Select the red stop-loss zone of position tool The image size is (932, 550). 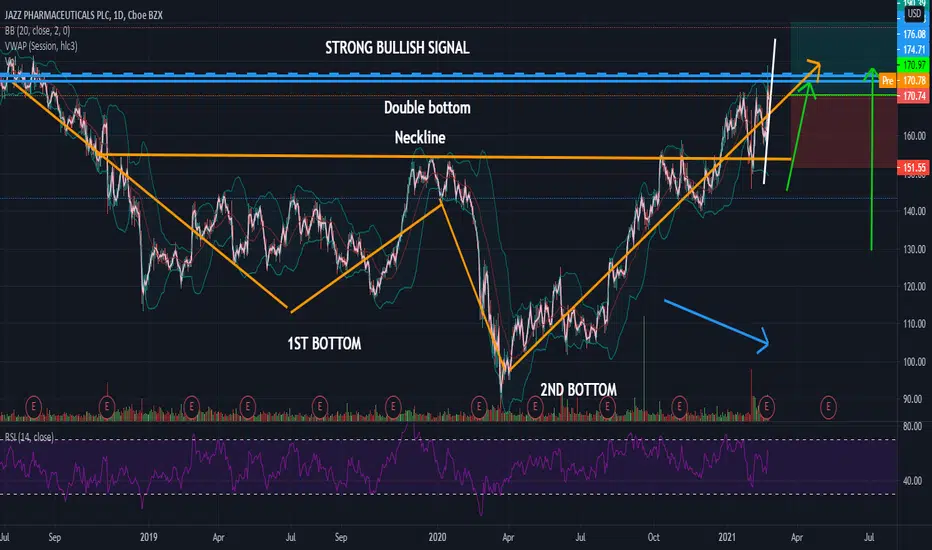pos(843,131)
